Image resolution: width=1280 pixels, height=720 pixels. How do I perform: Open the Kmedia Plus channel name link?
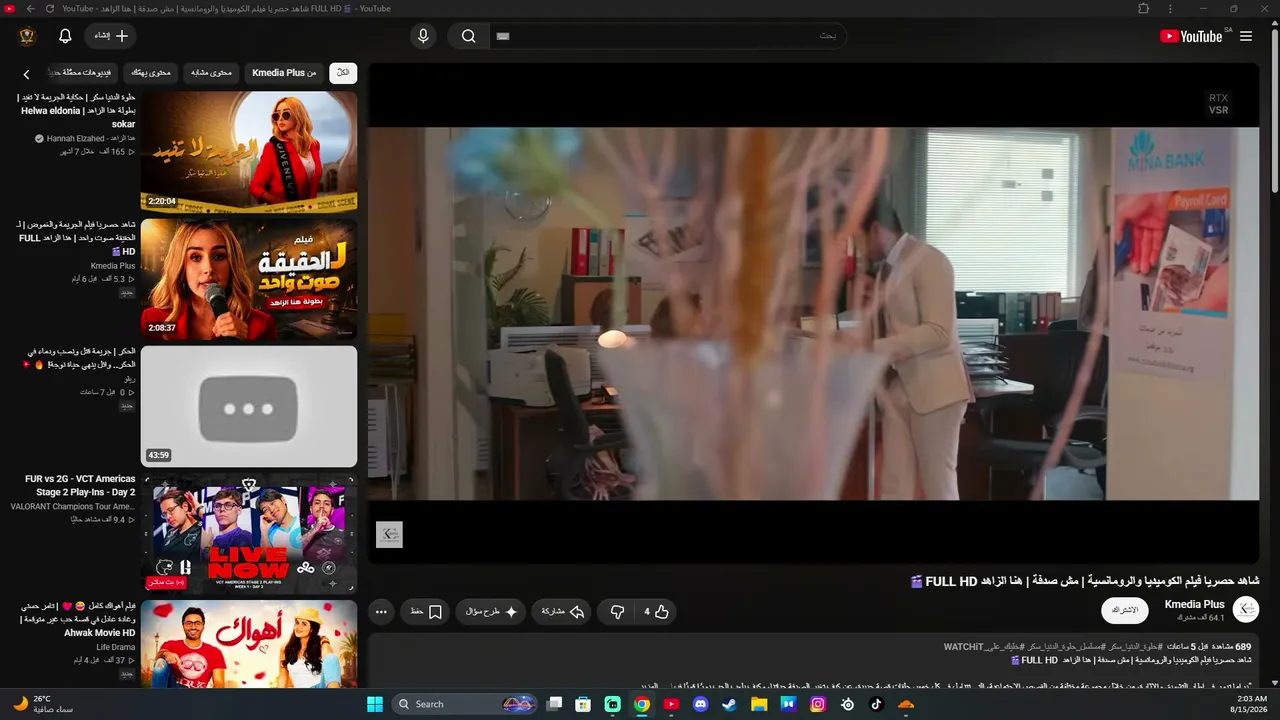coord(1194,604)
